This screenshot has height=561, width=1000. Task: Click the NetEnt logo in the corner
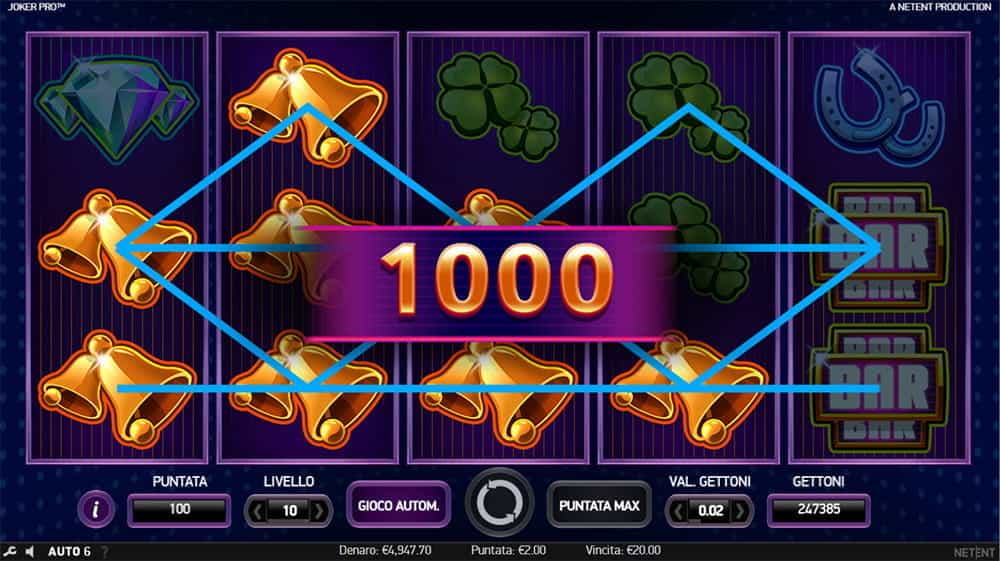click(x=973, y=552)
